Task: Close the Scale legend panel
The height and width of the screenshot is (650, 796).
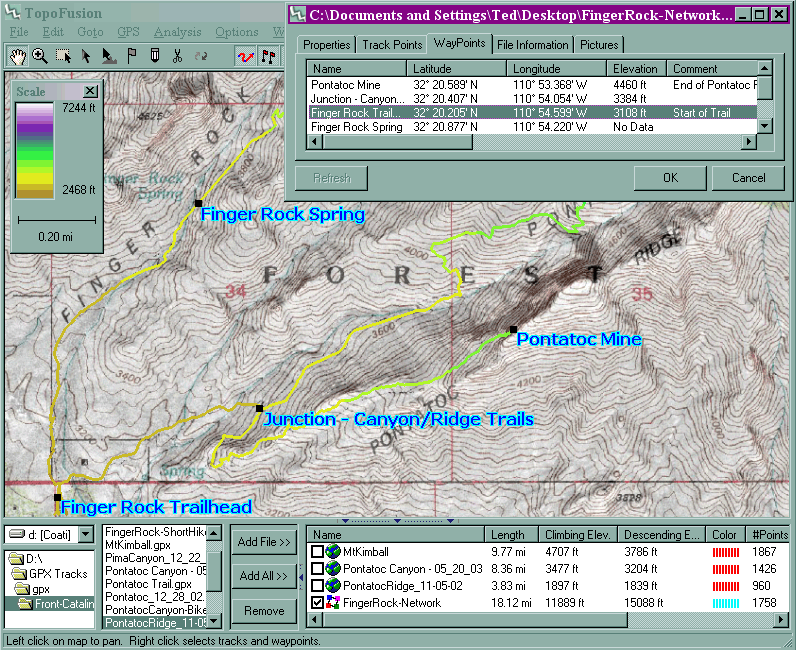Action: (90, 91)
